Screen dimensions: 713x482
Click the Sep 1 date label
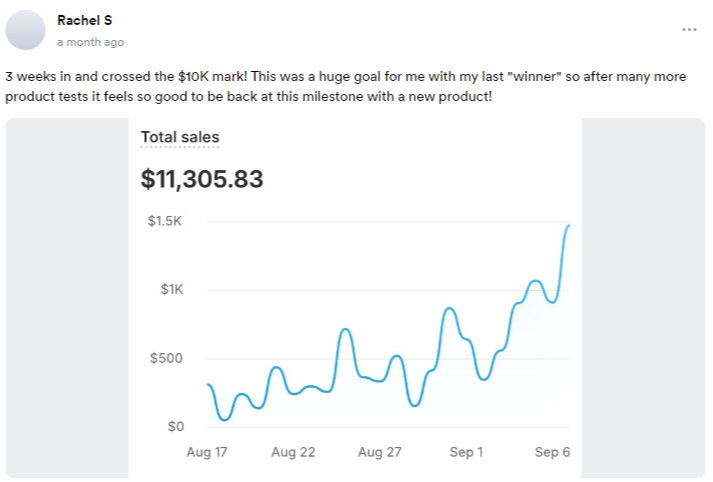tap(466, 452)
